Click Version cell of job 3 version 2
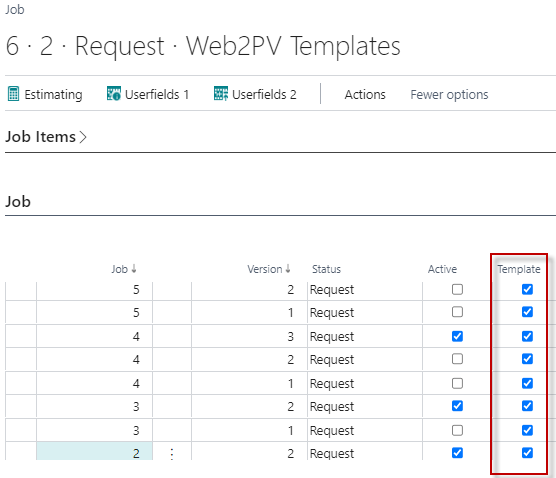 [249, 406]
